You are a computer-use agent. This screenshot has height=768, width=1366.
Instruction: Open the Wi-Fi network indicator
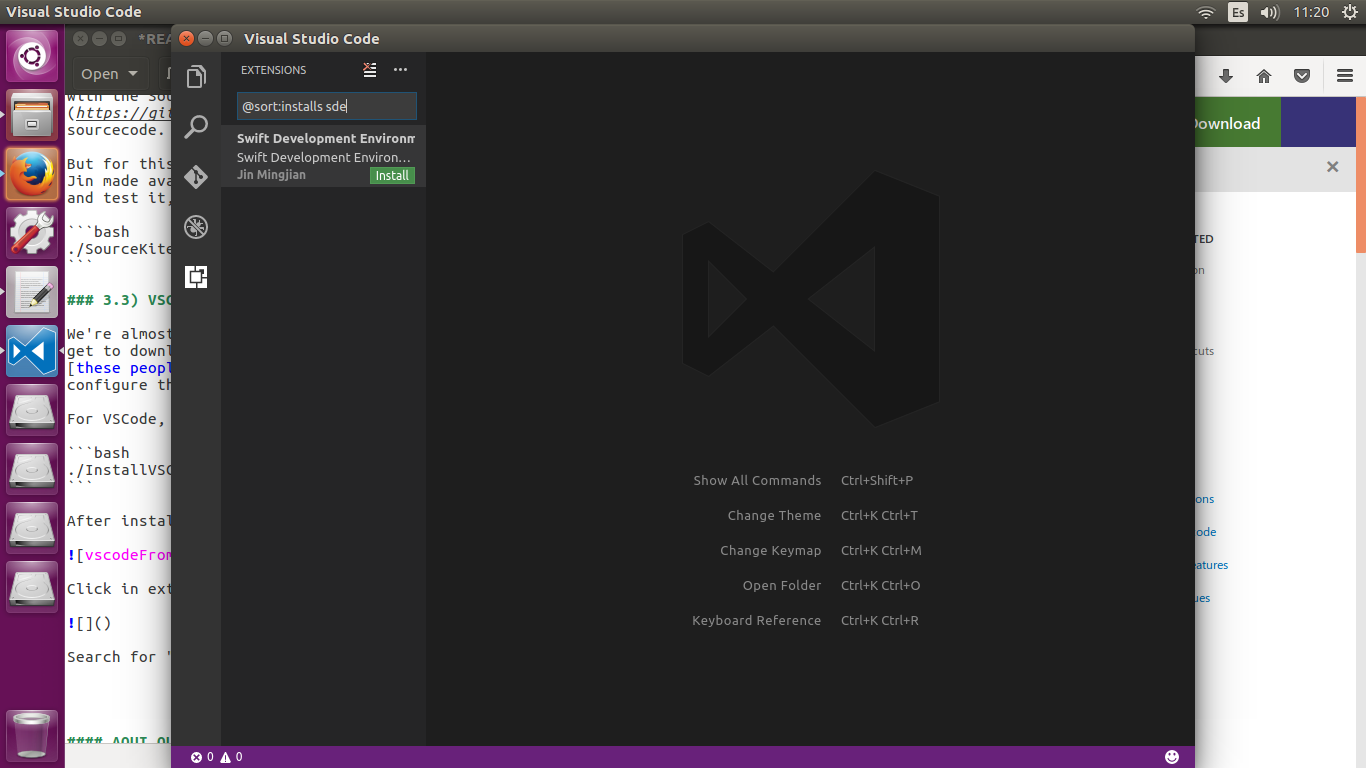coord(1206,12)
